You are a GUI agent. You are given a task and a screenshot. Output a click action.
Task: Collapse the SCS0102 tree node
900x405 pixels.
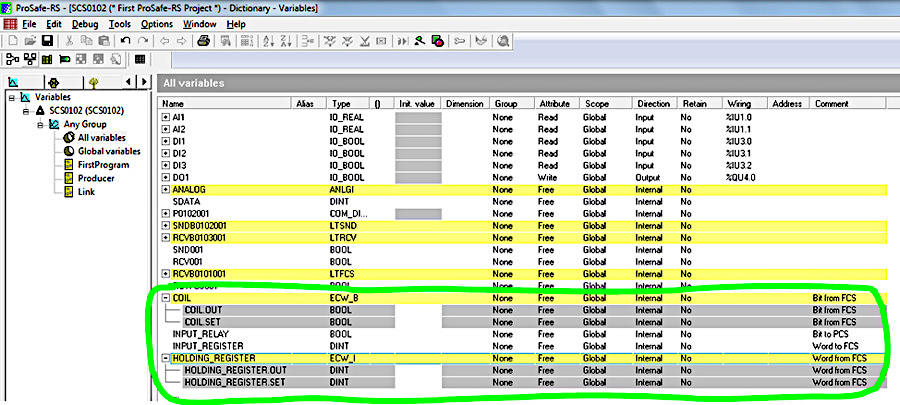(26, 111)
